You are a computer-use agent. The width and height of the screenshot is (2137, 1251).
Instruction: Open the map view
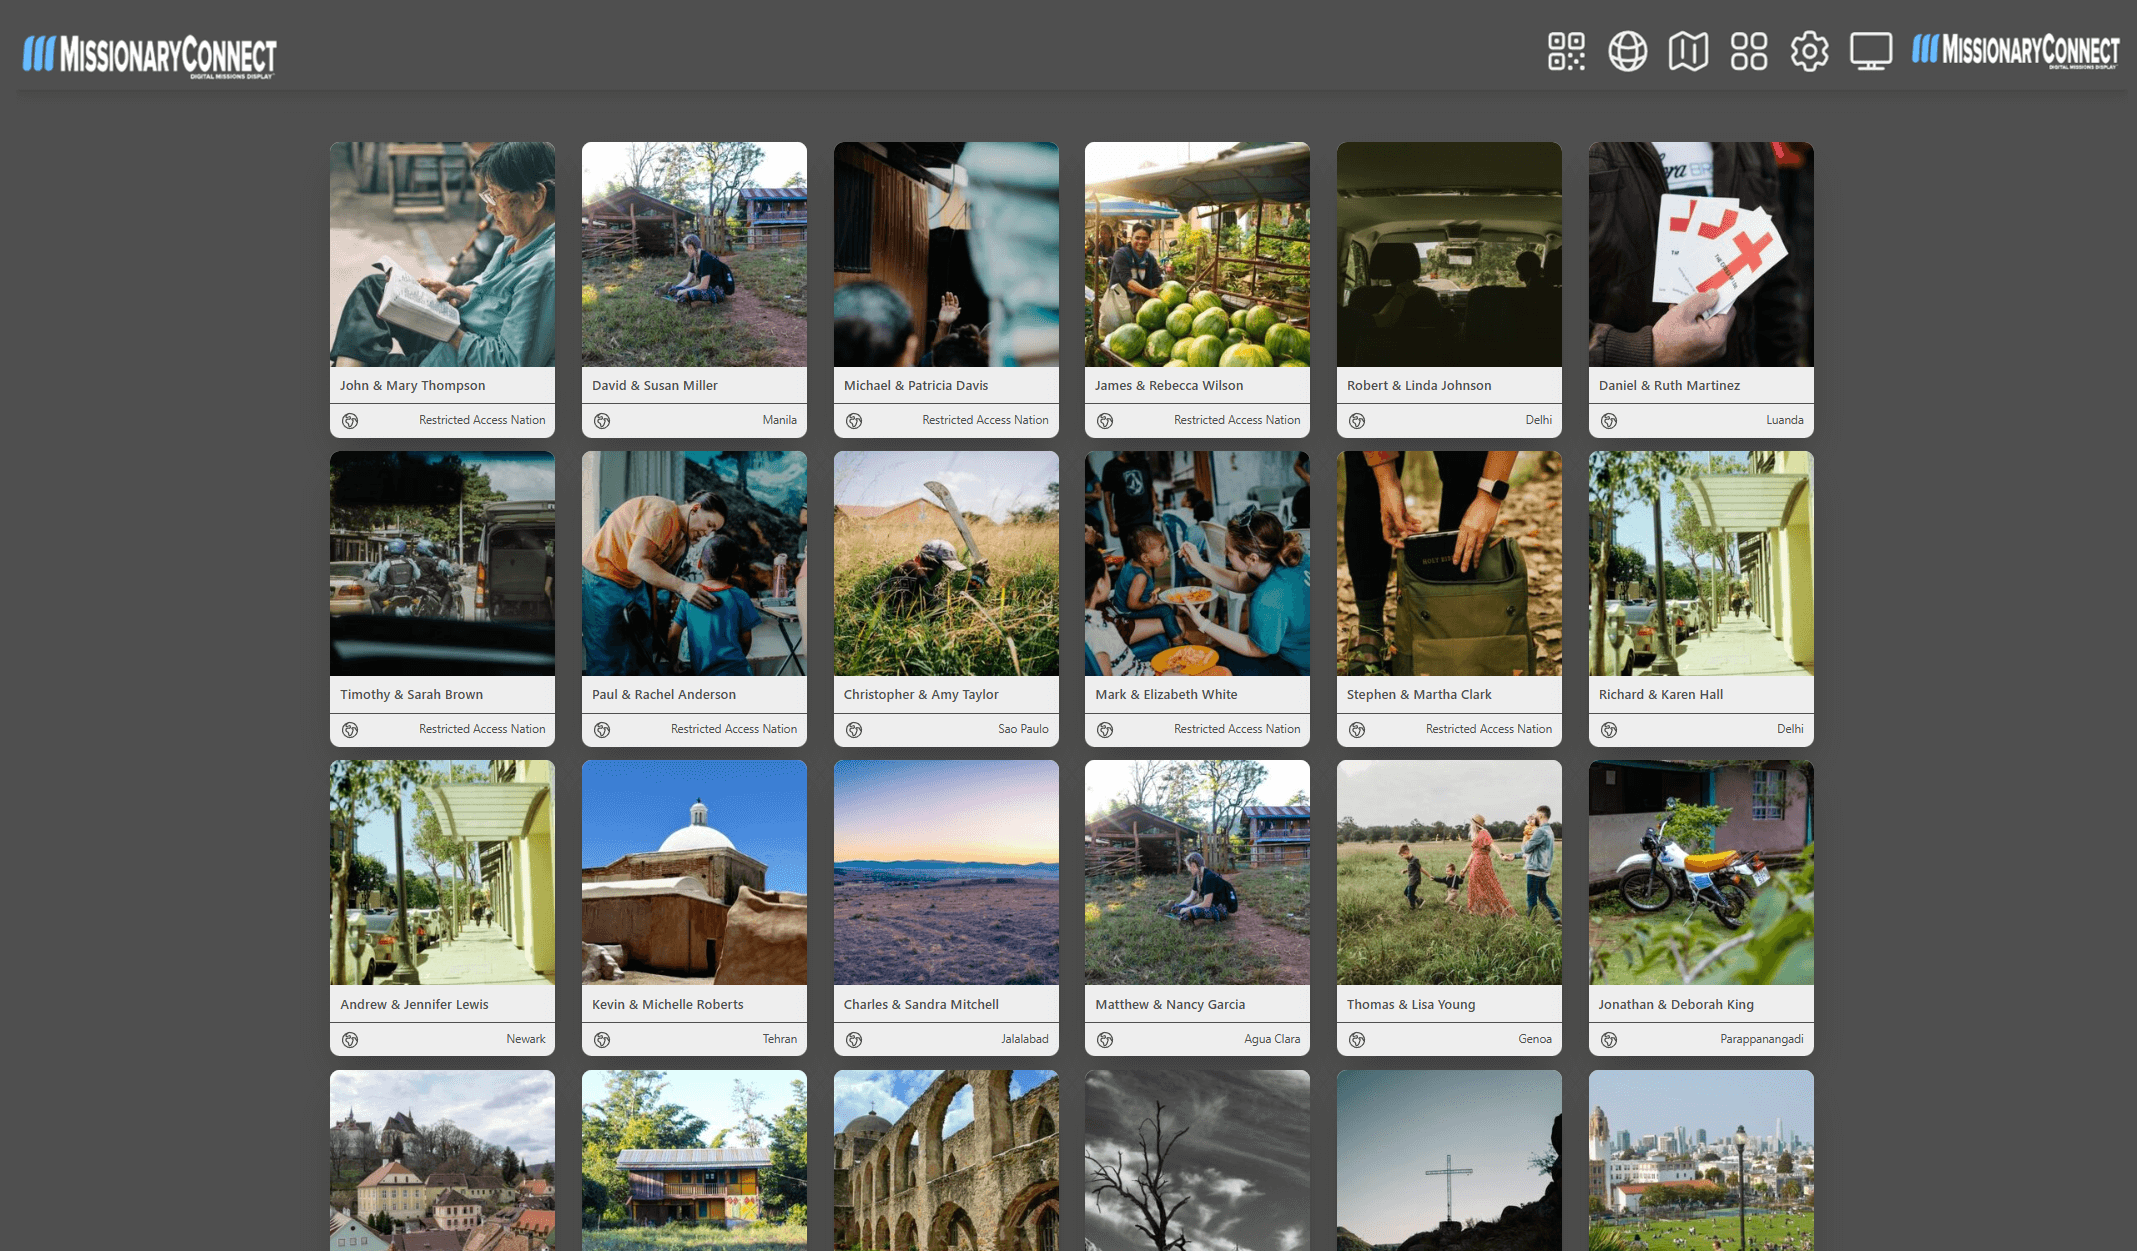tap(1688, 51)
